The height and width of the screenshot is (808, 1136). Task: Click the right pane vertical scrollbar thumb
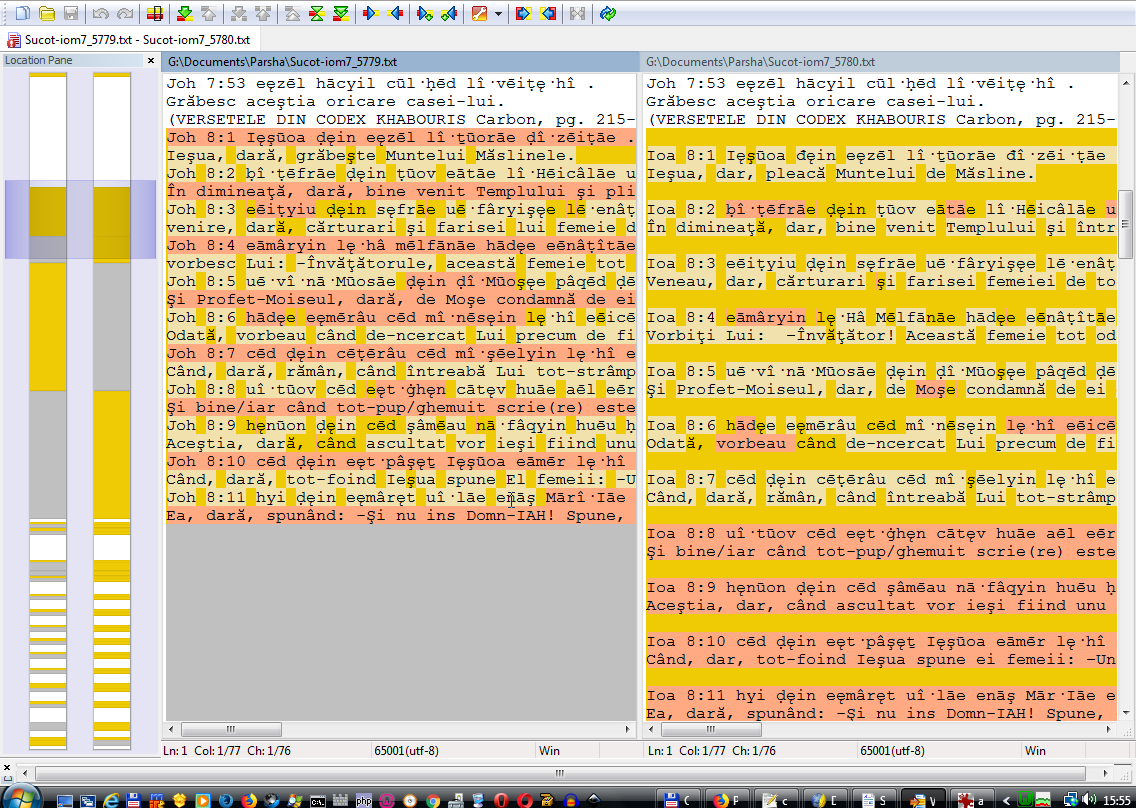1125,224
